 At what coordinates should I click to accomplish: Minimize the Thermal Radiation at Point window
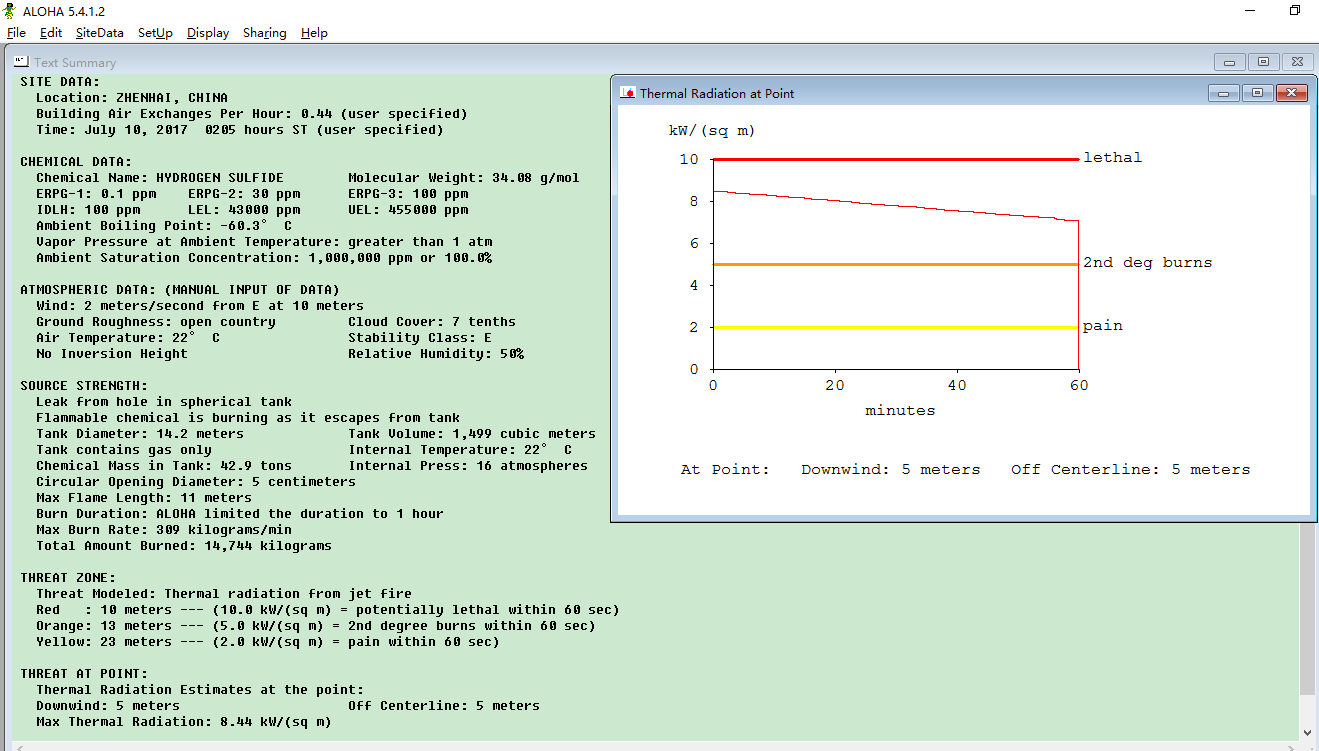[x=1224, y=93]
